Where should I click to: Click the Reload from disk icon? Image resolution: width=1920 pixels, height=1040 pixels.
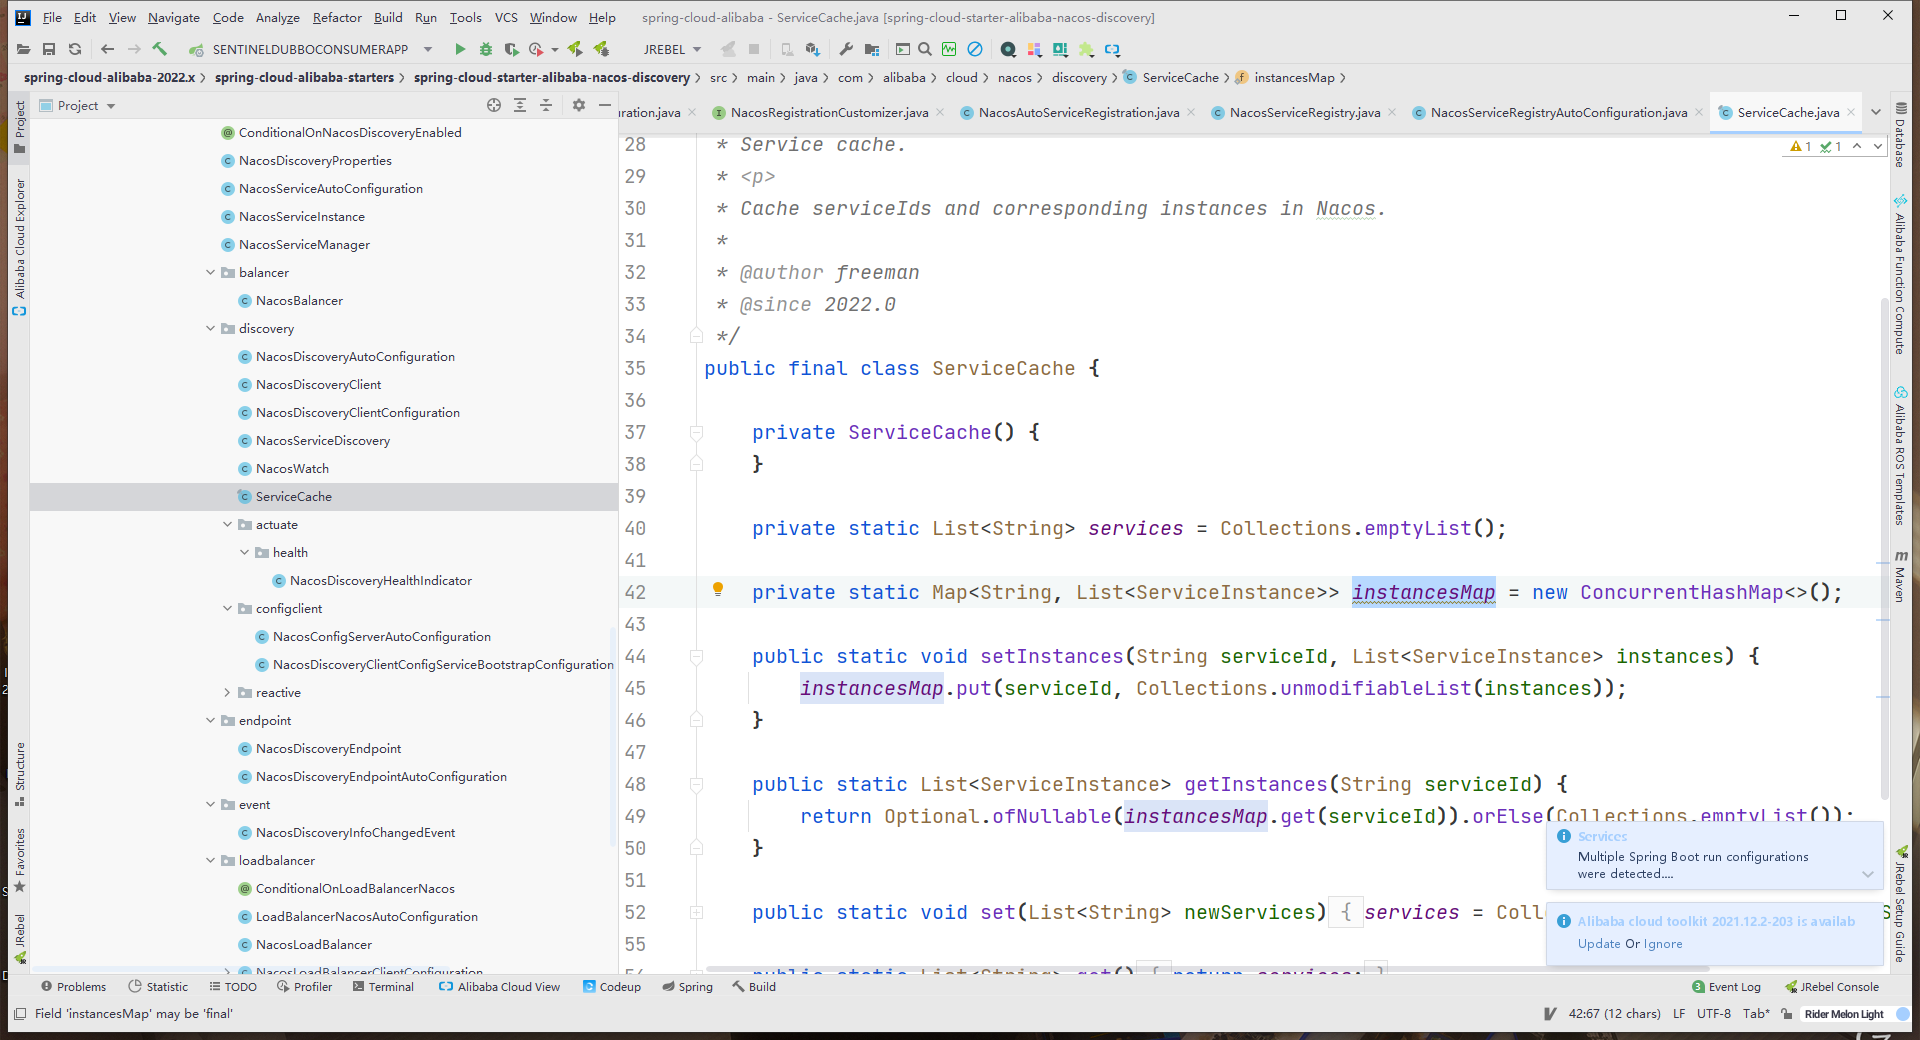click(x=75, y=49)
